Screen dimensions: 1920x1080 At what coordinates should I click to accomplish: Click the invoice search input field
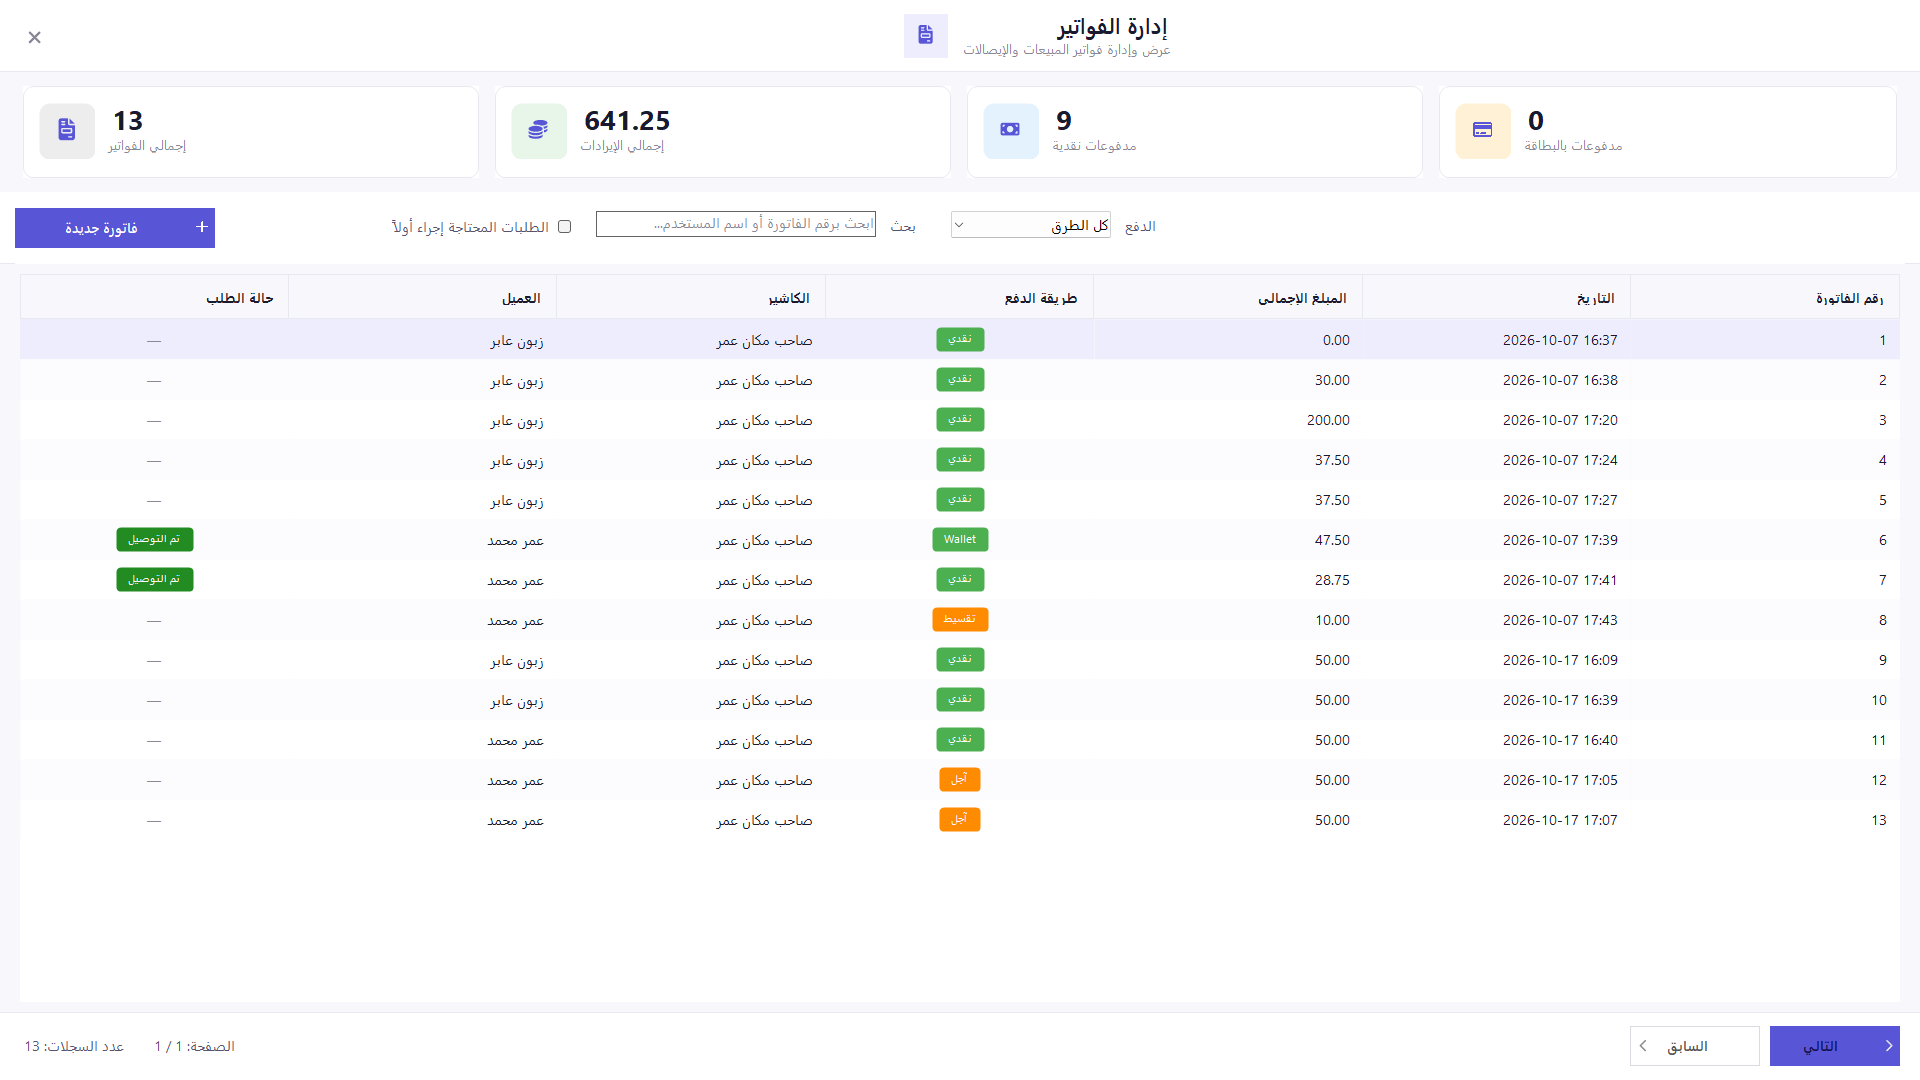point(735,224)
